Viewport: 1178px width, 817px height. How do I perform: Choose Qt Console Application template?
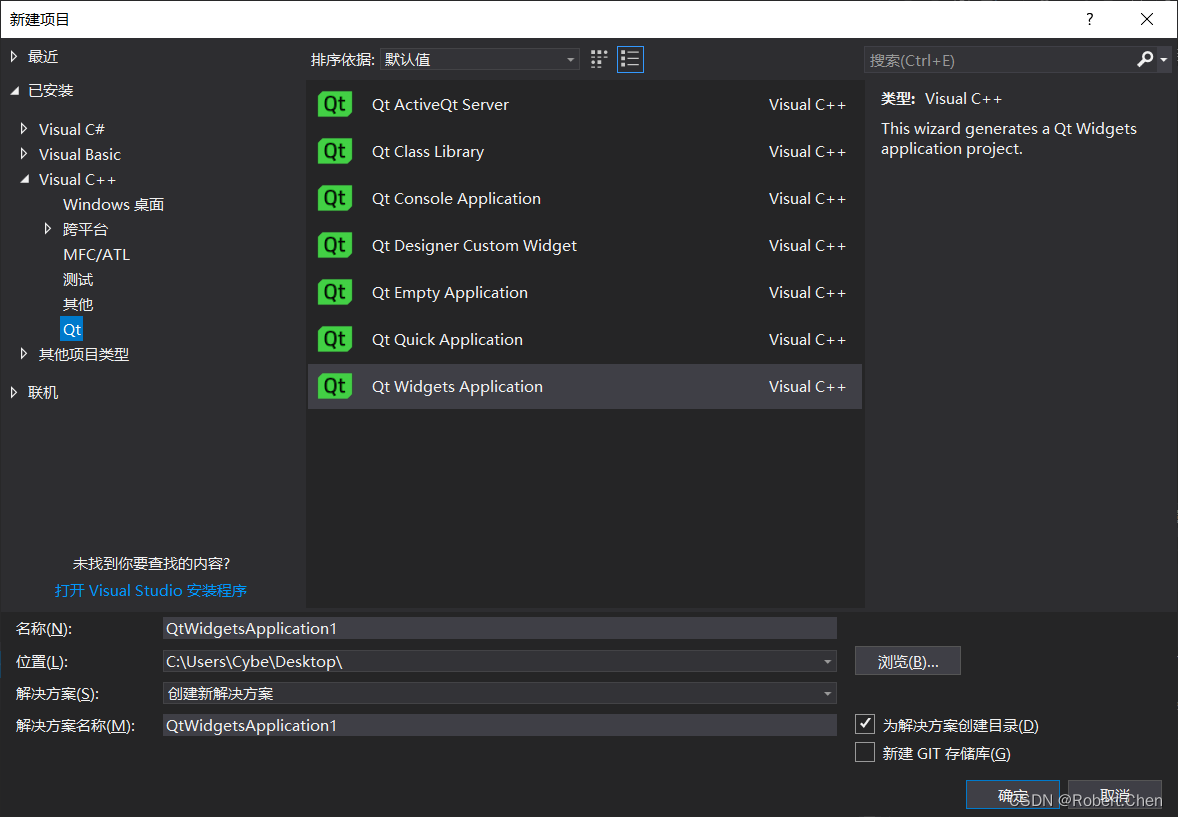[584, 198]
